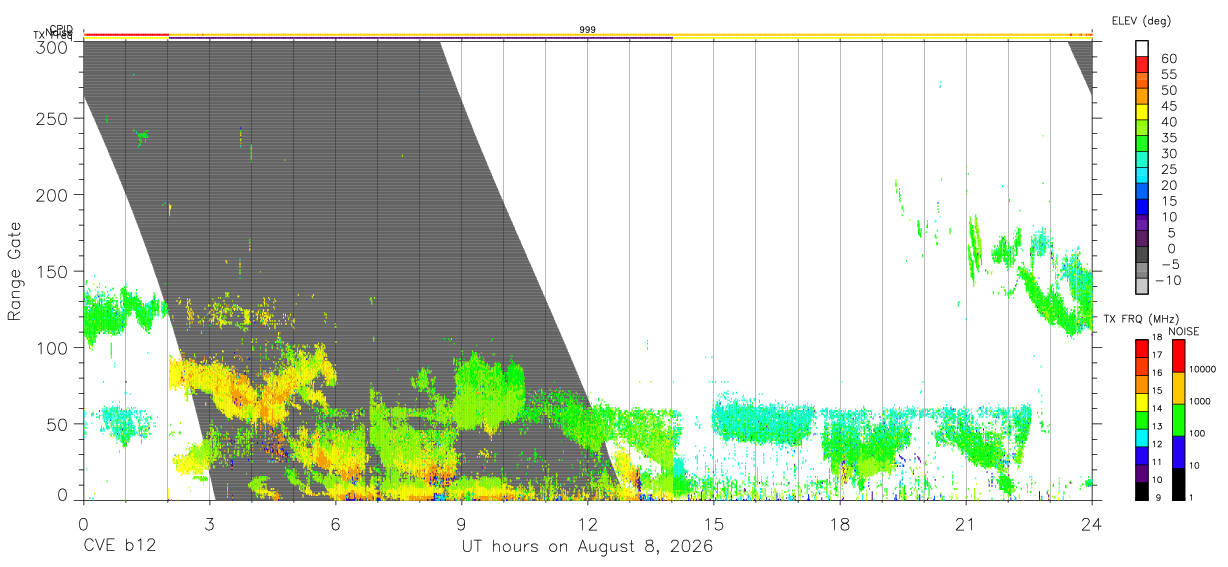Select the 40 label on the ELEV scale
The width and height of the screenshot is (1228, 567).
click(1169, 122)
